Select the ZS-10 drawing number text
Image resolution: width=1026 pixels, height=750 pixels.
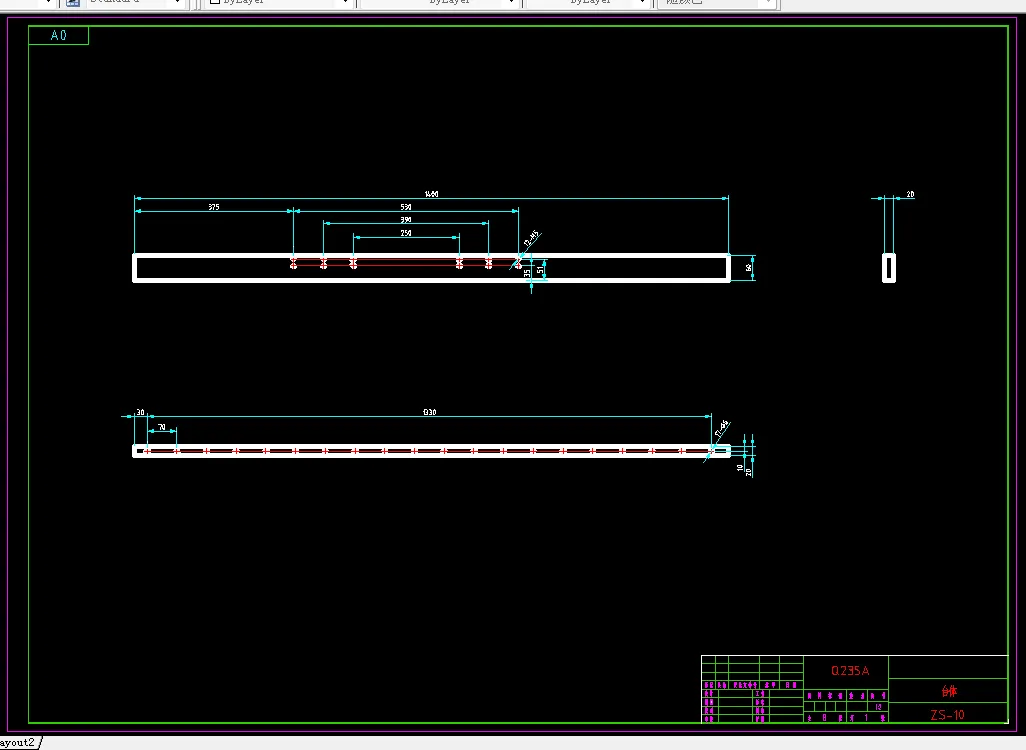[947, 715]
